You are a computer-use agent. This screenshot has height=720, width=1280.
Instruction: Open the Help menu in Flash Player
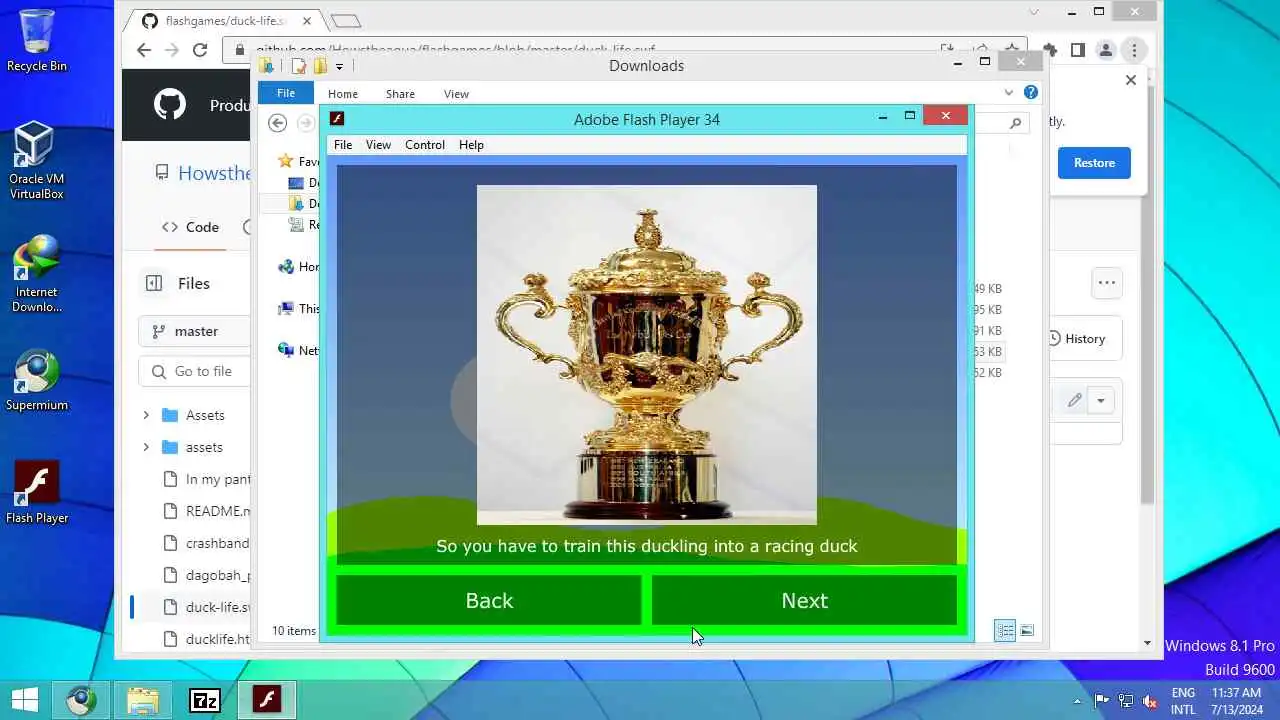pyautogui.click(x=471, y=145)
